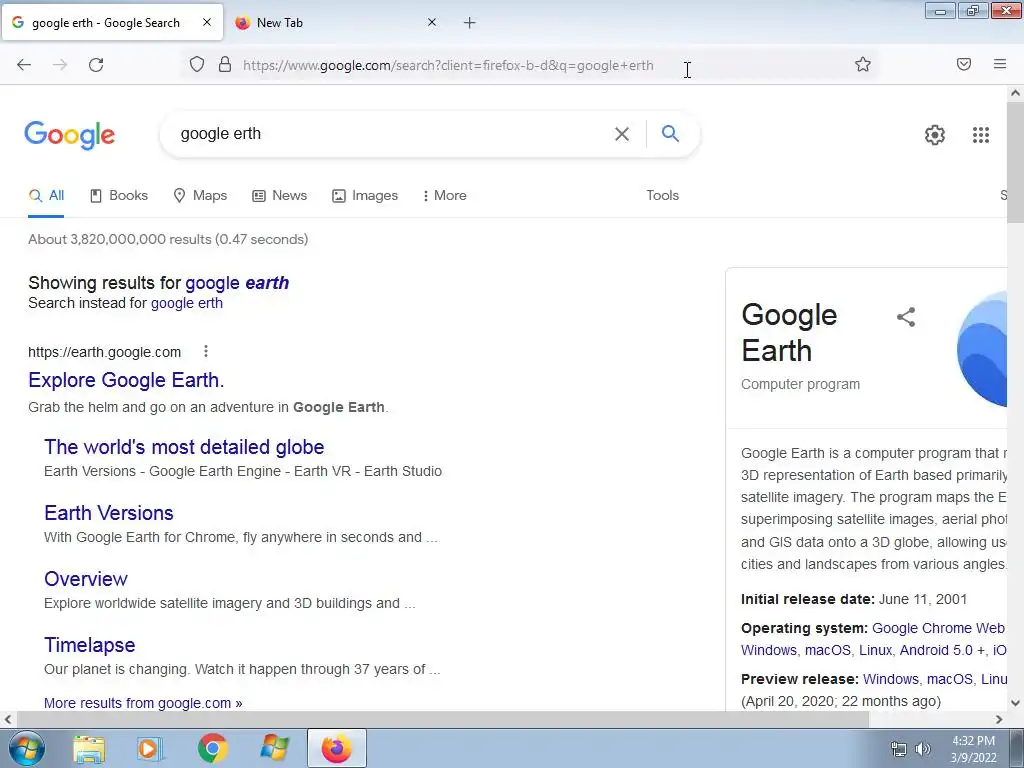Open The world's most detailed globe
This screenshot has width=1024, height=768.
point(184,447)
